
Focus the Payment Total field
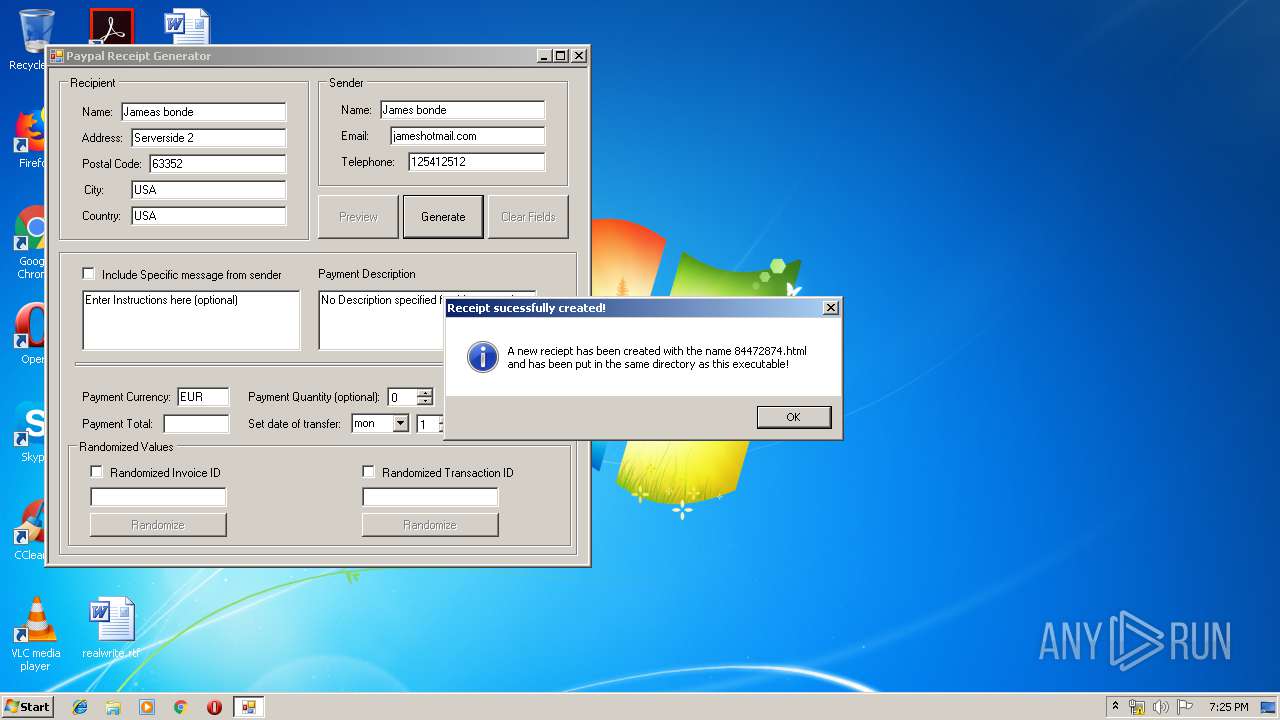(196, 424)
